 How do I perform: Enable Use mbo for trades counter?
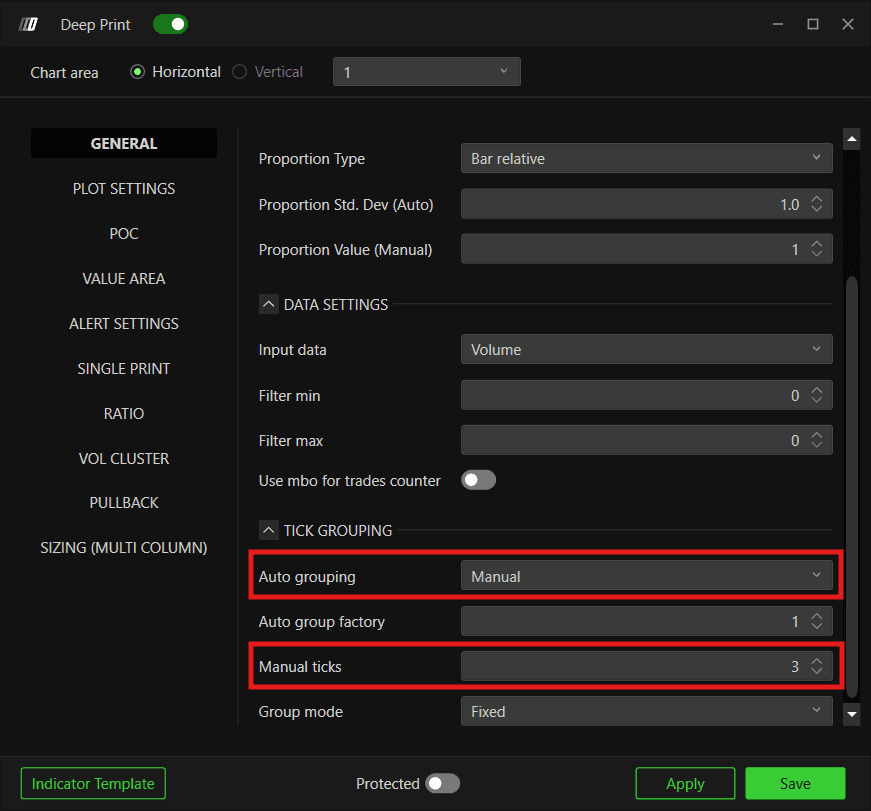tap(478, 480)
